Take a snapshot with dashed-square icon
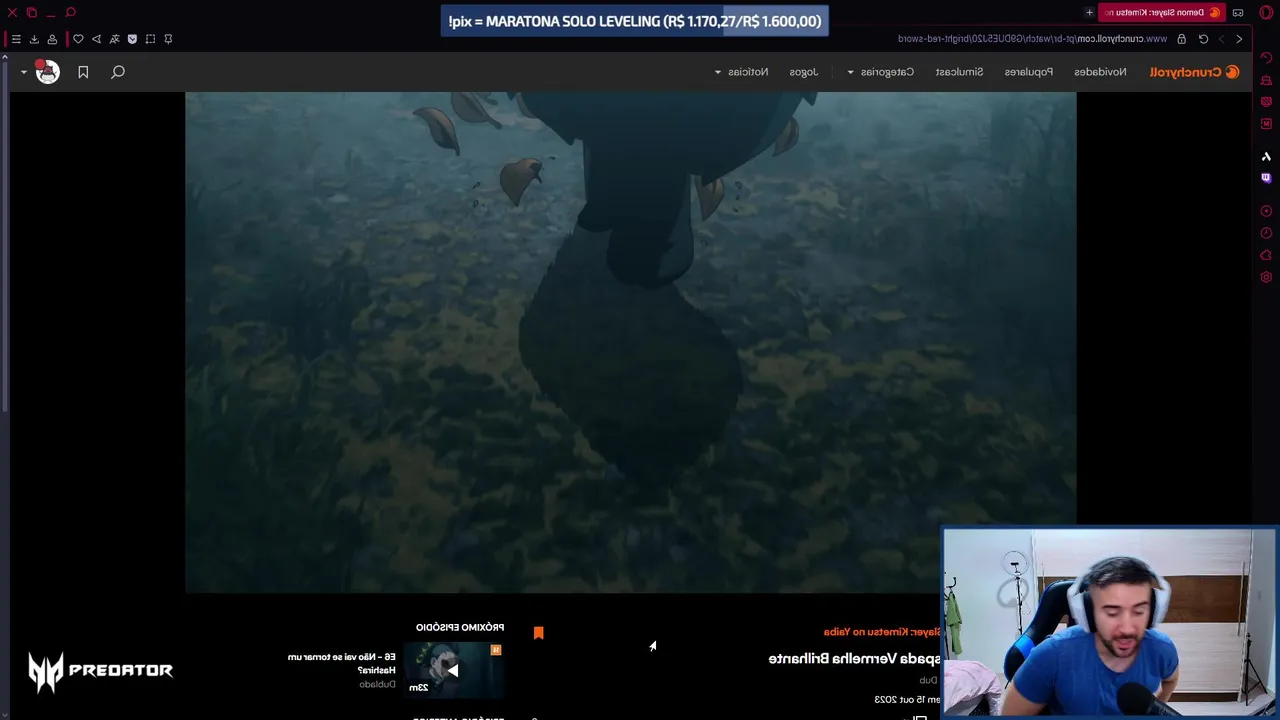This screenshot has width=1280, height=720. (150, 39)
